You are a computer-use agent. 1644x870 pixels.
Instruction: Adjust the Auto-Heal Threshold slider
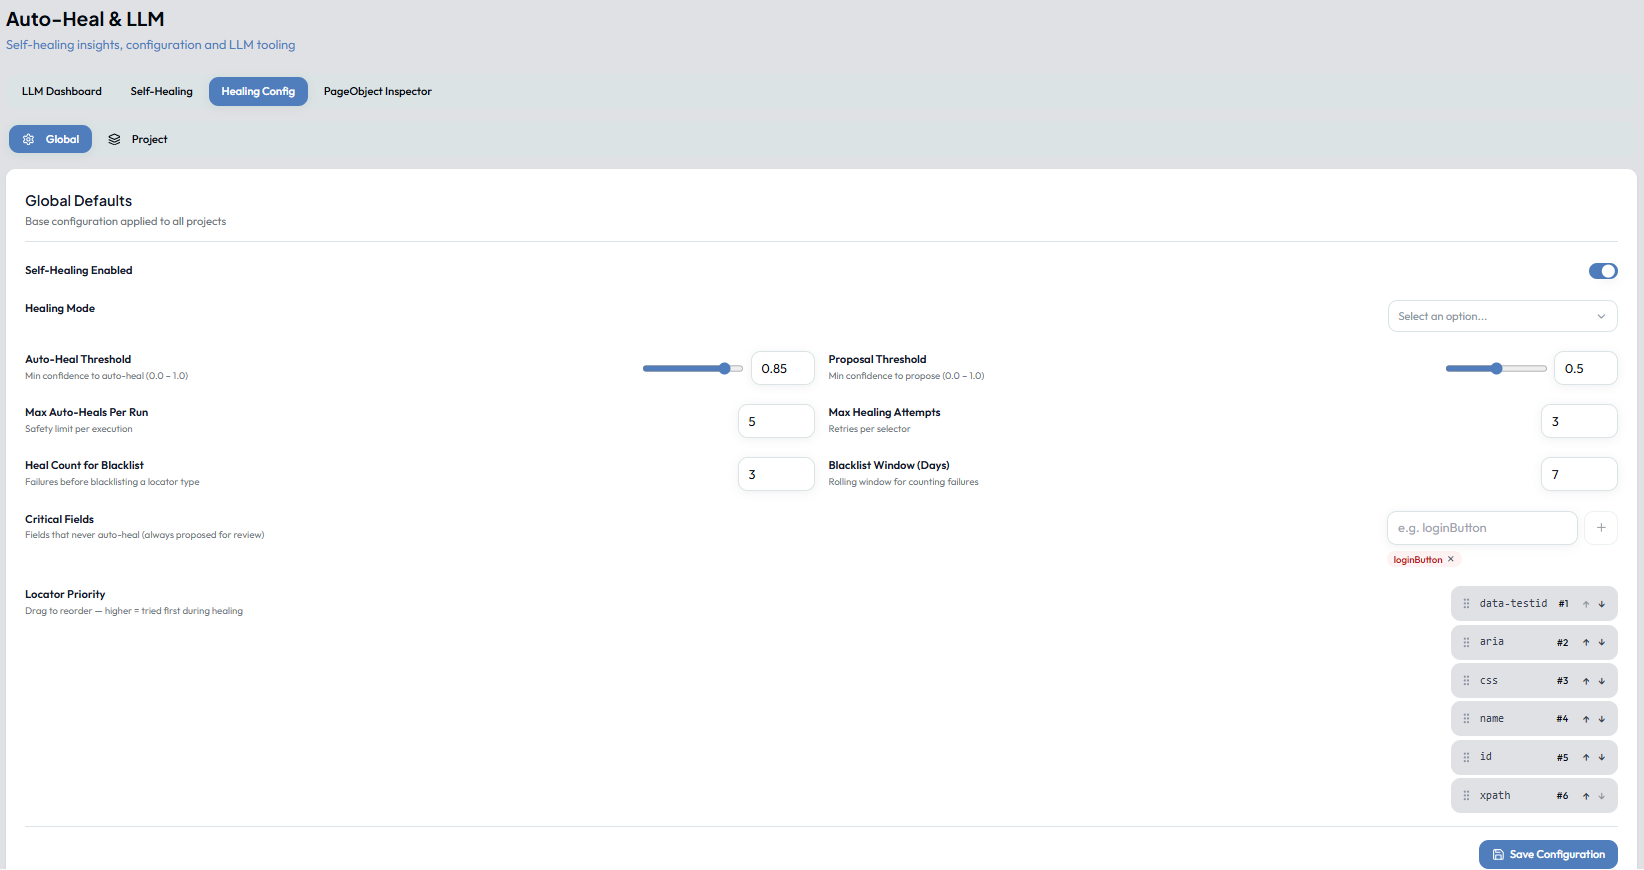[x=693, y=369]
